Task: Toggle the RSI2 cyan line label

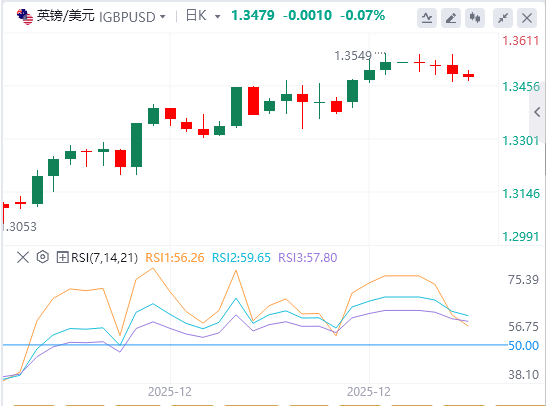Action: pos(241,258)
